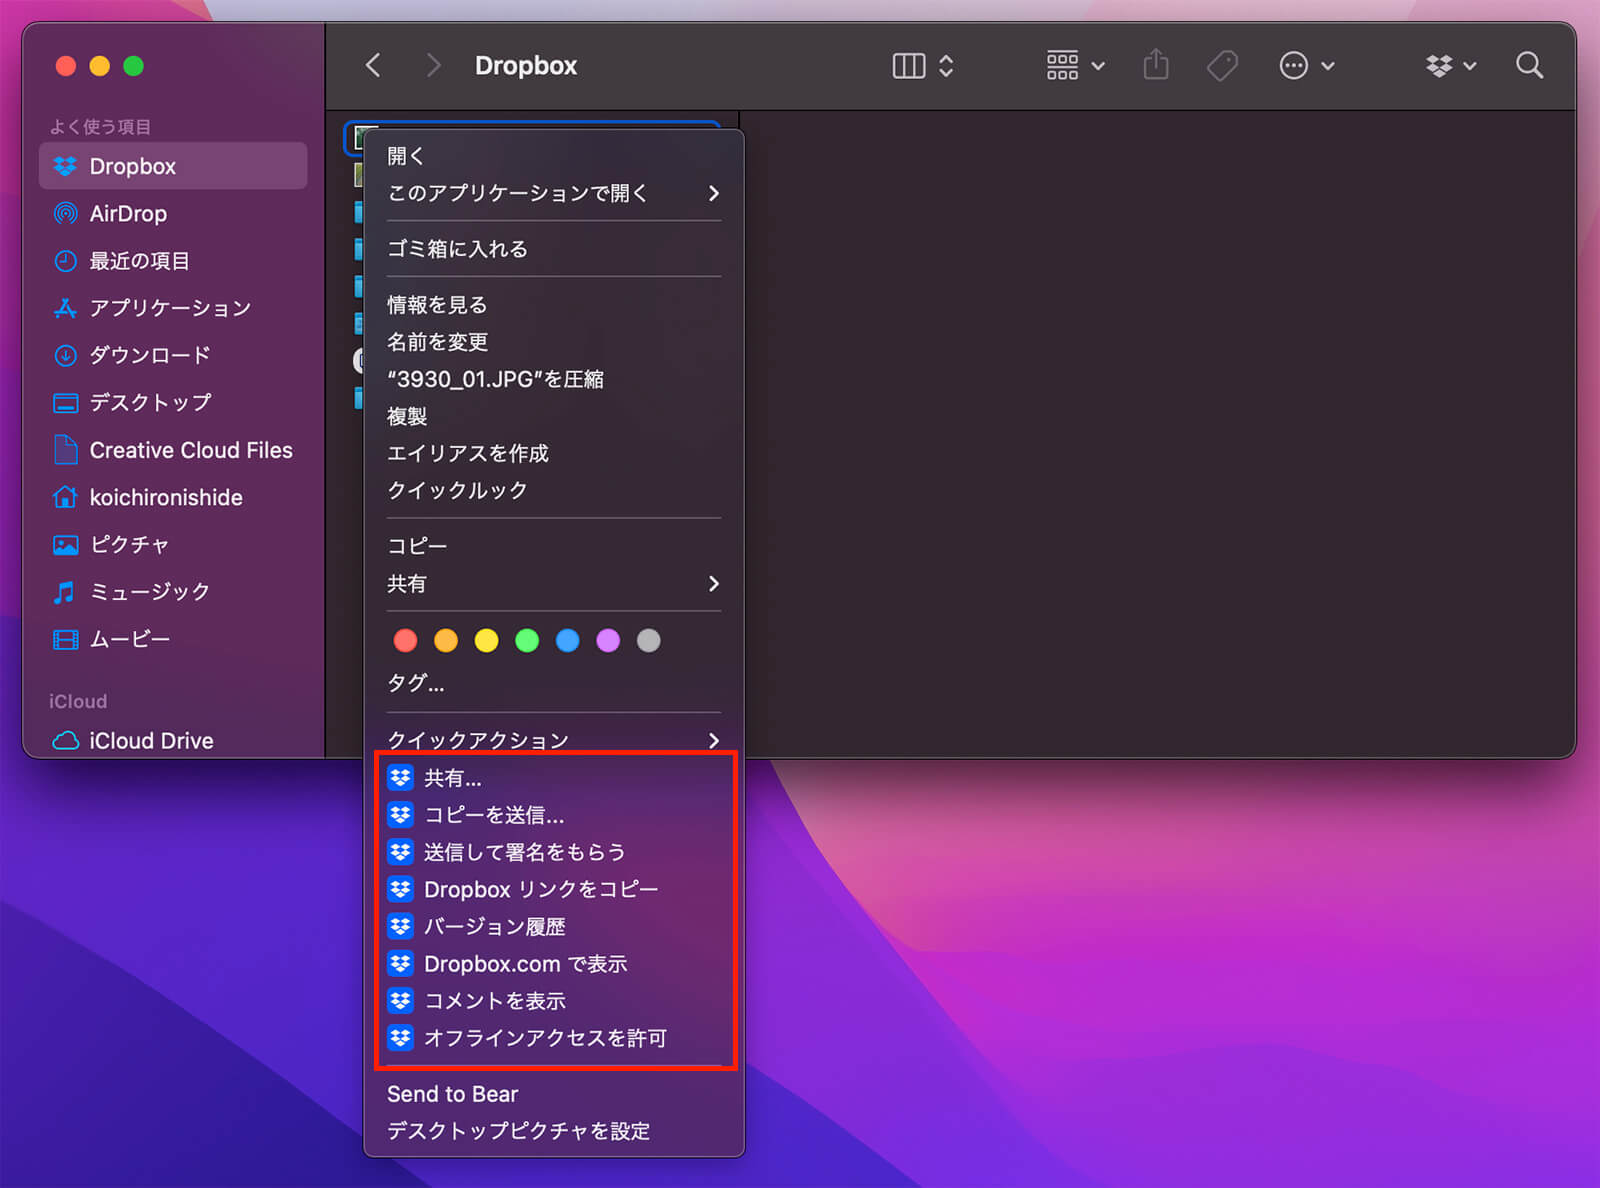
Task: Open the view switcher up-down chevron
Action: 946,66
